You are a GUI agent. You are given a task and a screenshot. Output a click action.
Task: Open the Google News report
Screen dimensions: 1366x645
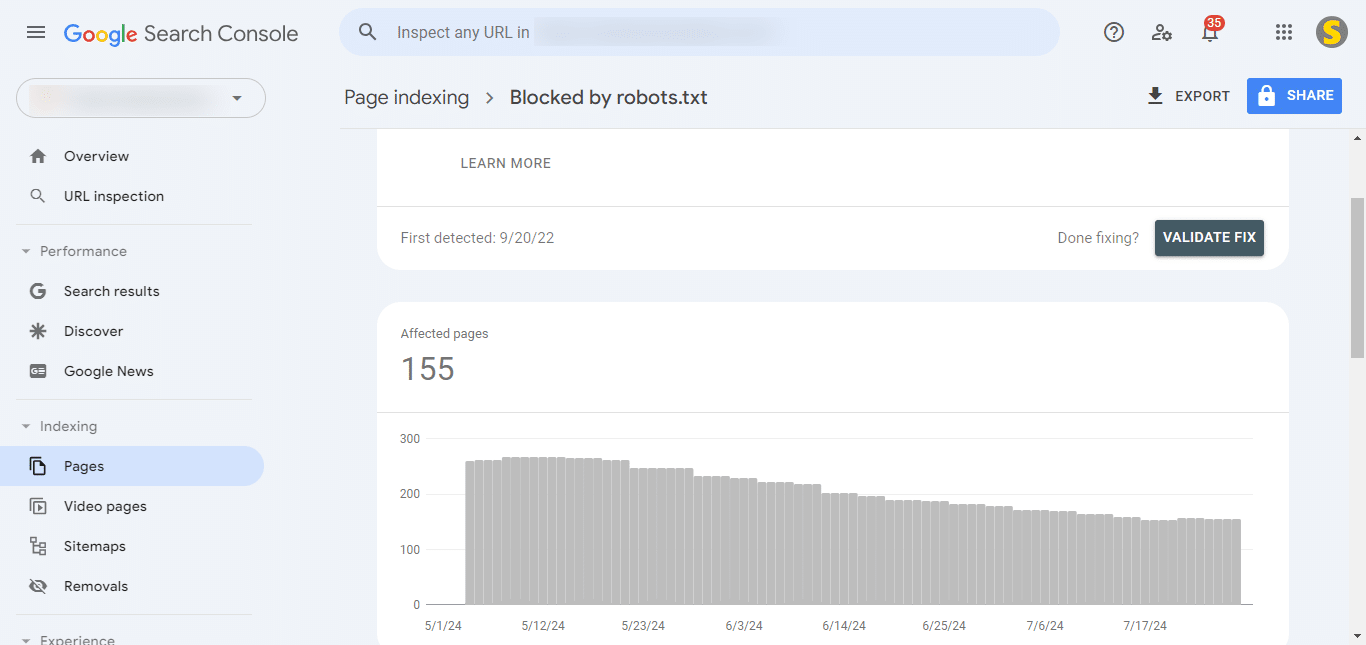(132, 371)
